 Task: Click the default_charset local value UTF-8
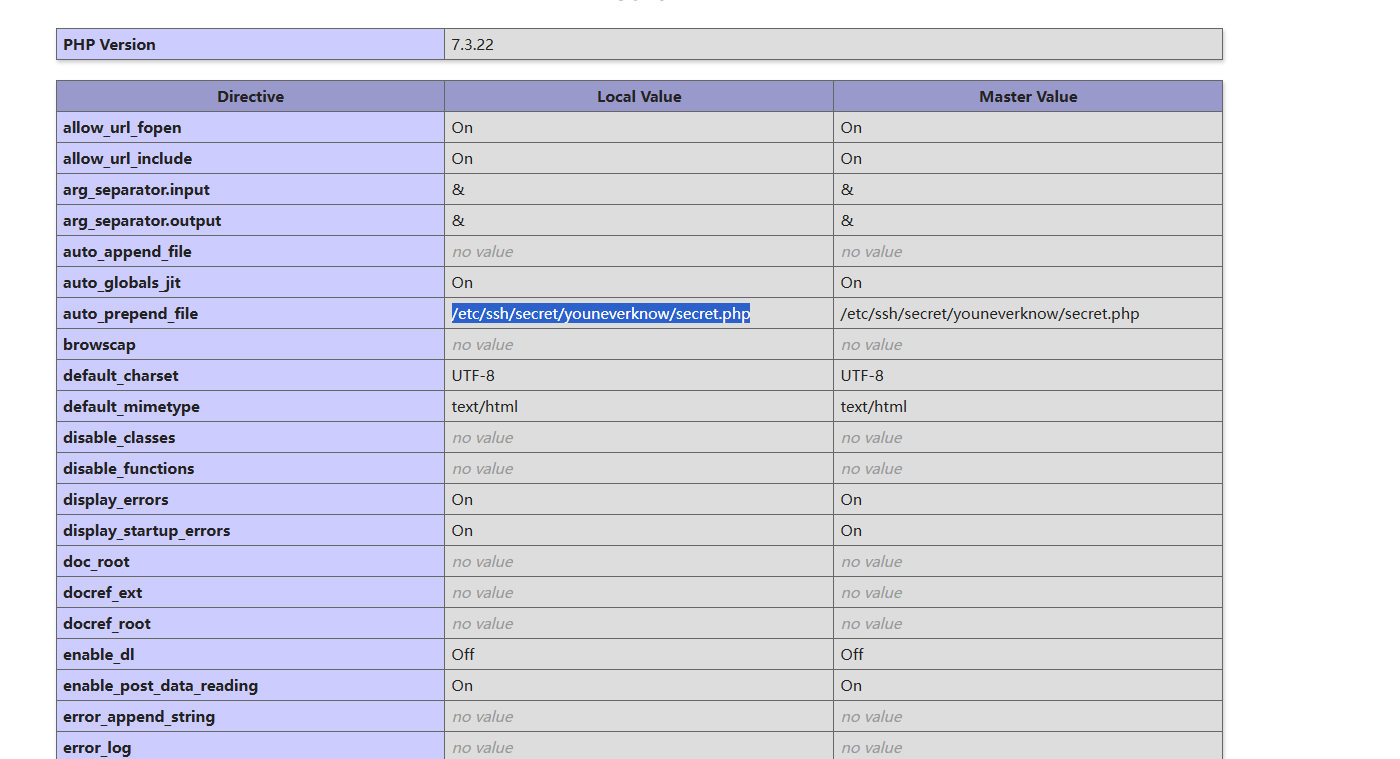[x=473, y=376]
